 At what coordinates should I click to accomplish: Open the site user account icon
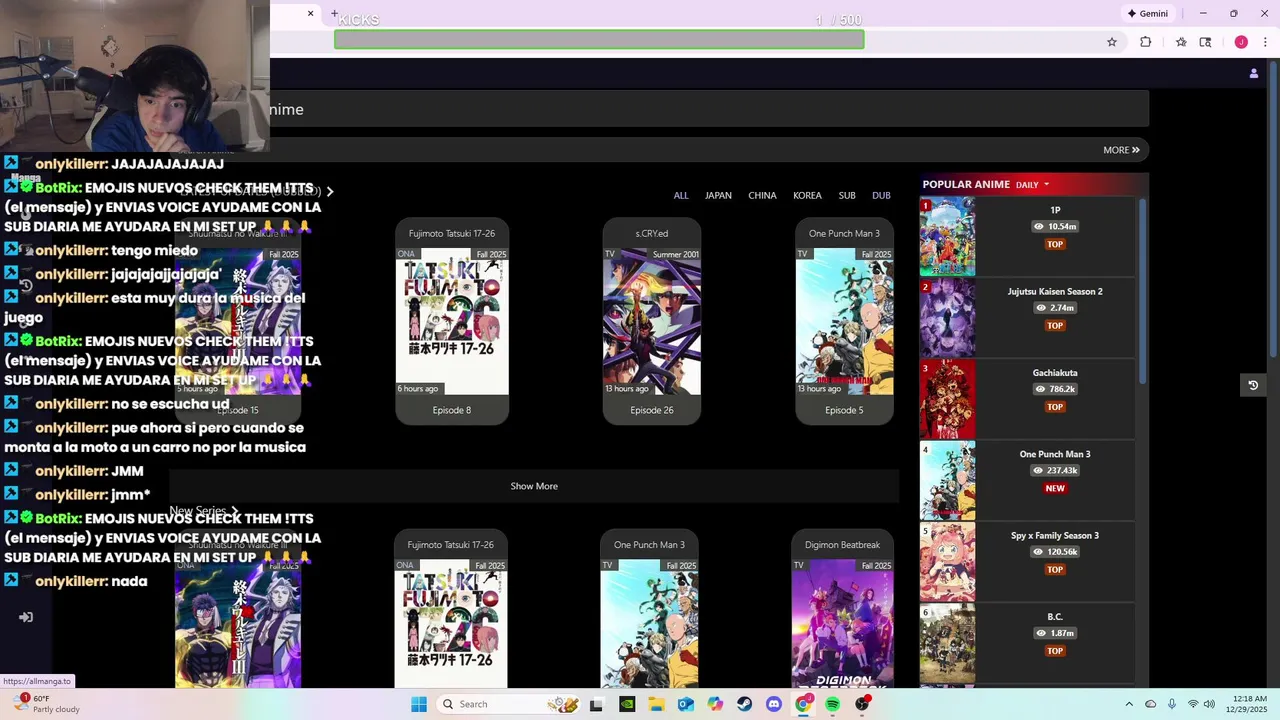pos(1254,73)
